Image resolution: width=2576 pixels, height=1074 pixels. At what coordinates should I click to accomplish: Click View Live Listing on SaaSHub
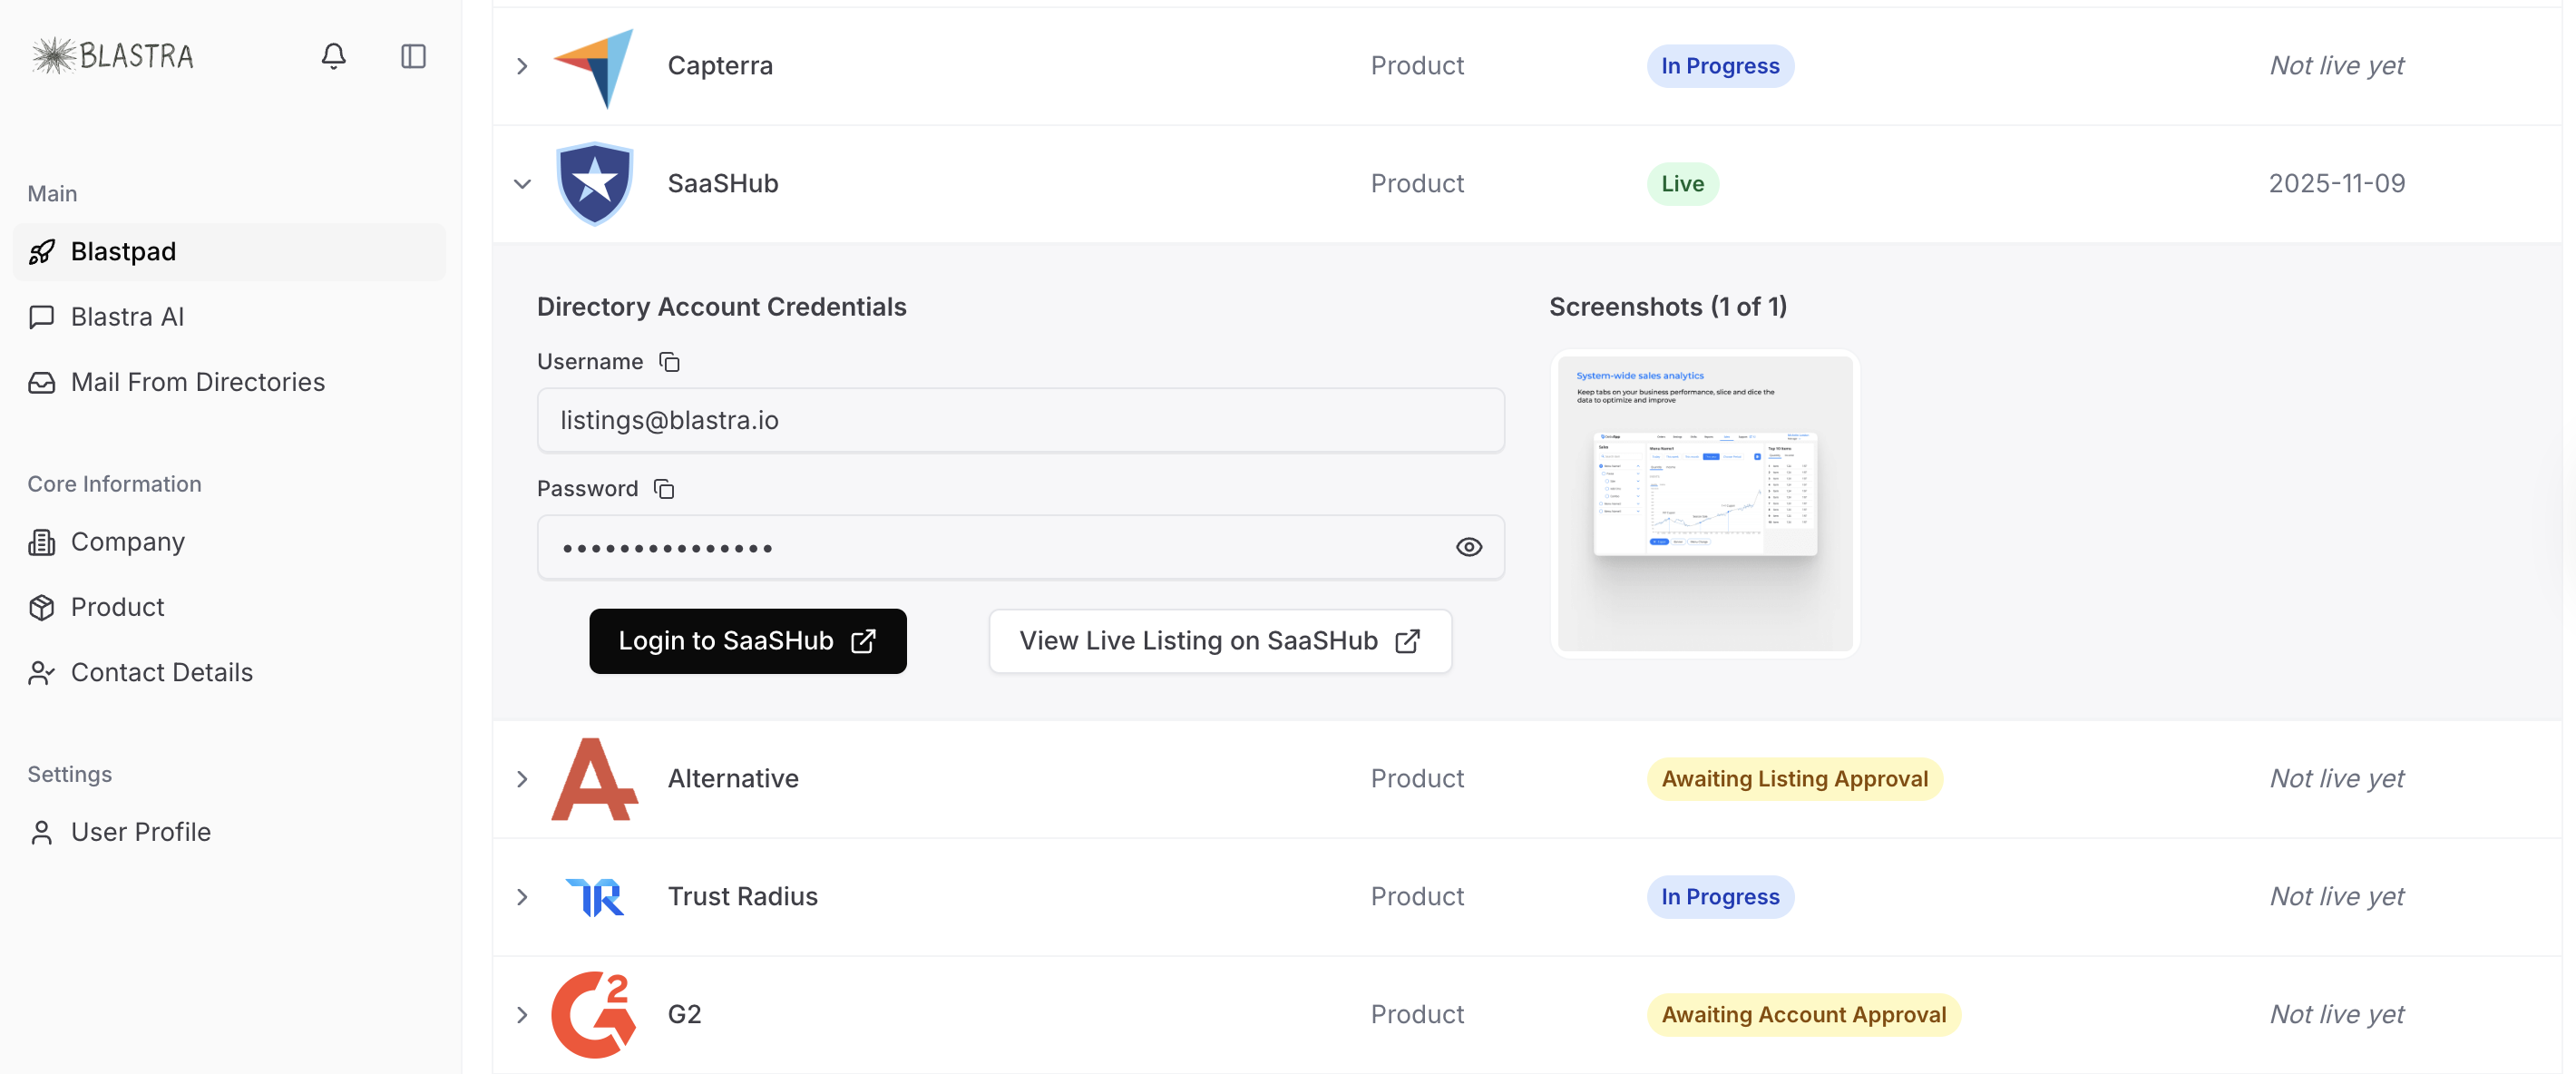1219,641
